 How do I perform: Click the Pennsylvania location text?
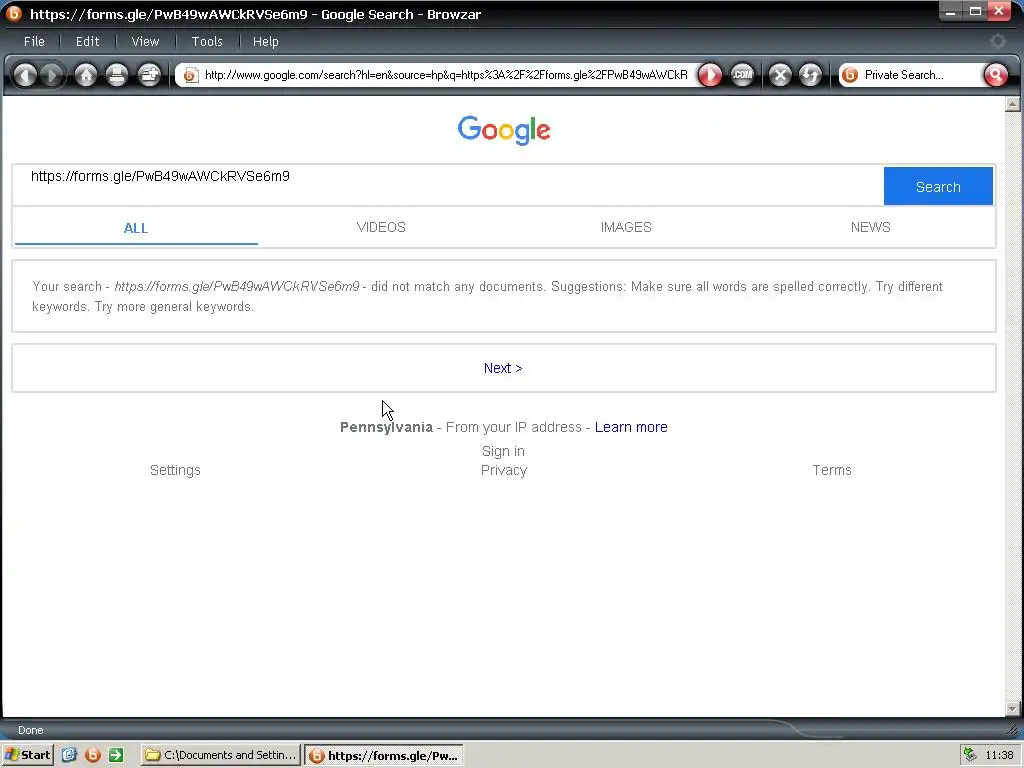coord(386,427)
